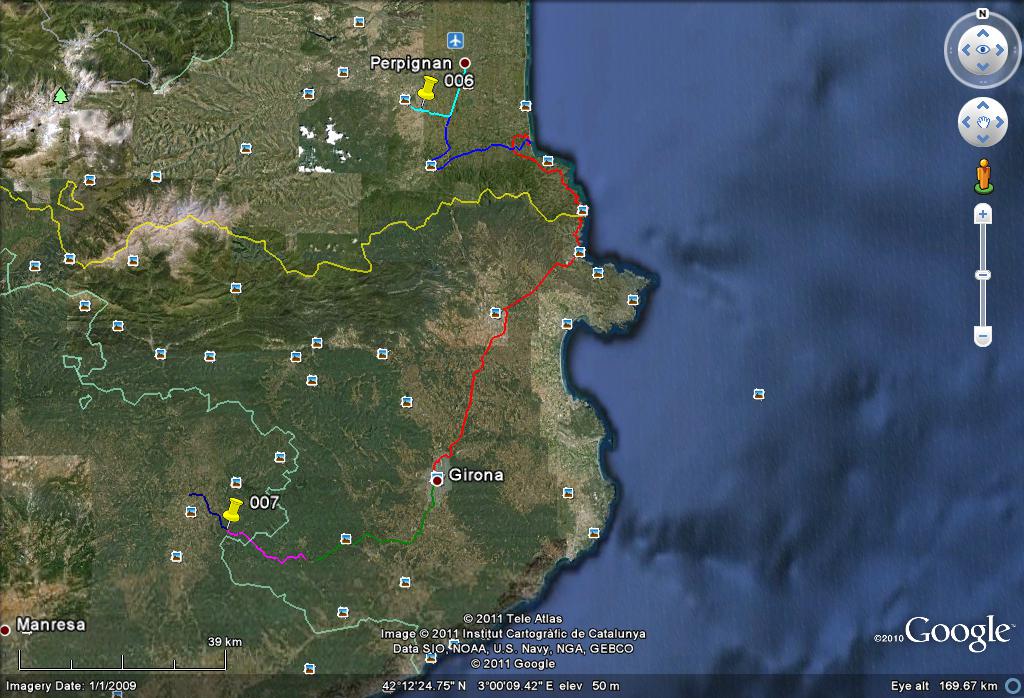Rotate view right with look joystick arrow
Viewport: 1024px width, 698px height.
(x=1000, y=50)
